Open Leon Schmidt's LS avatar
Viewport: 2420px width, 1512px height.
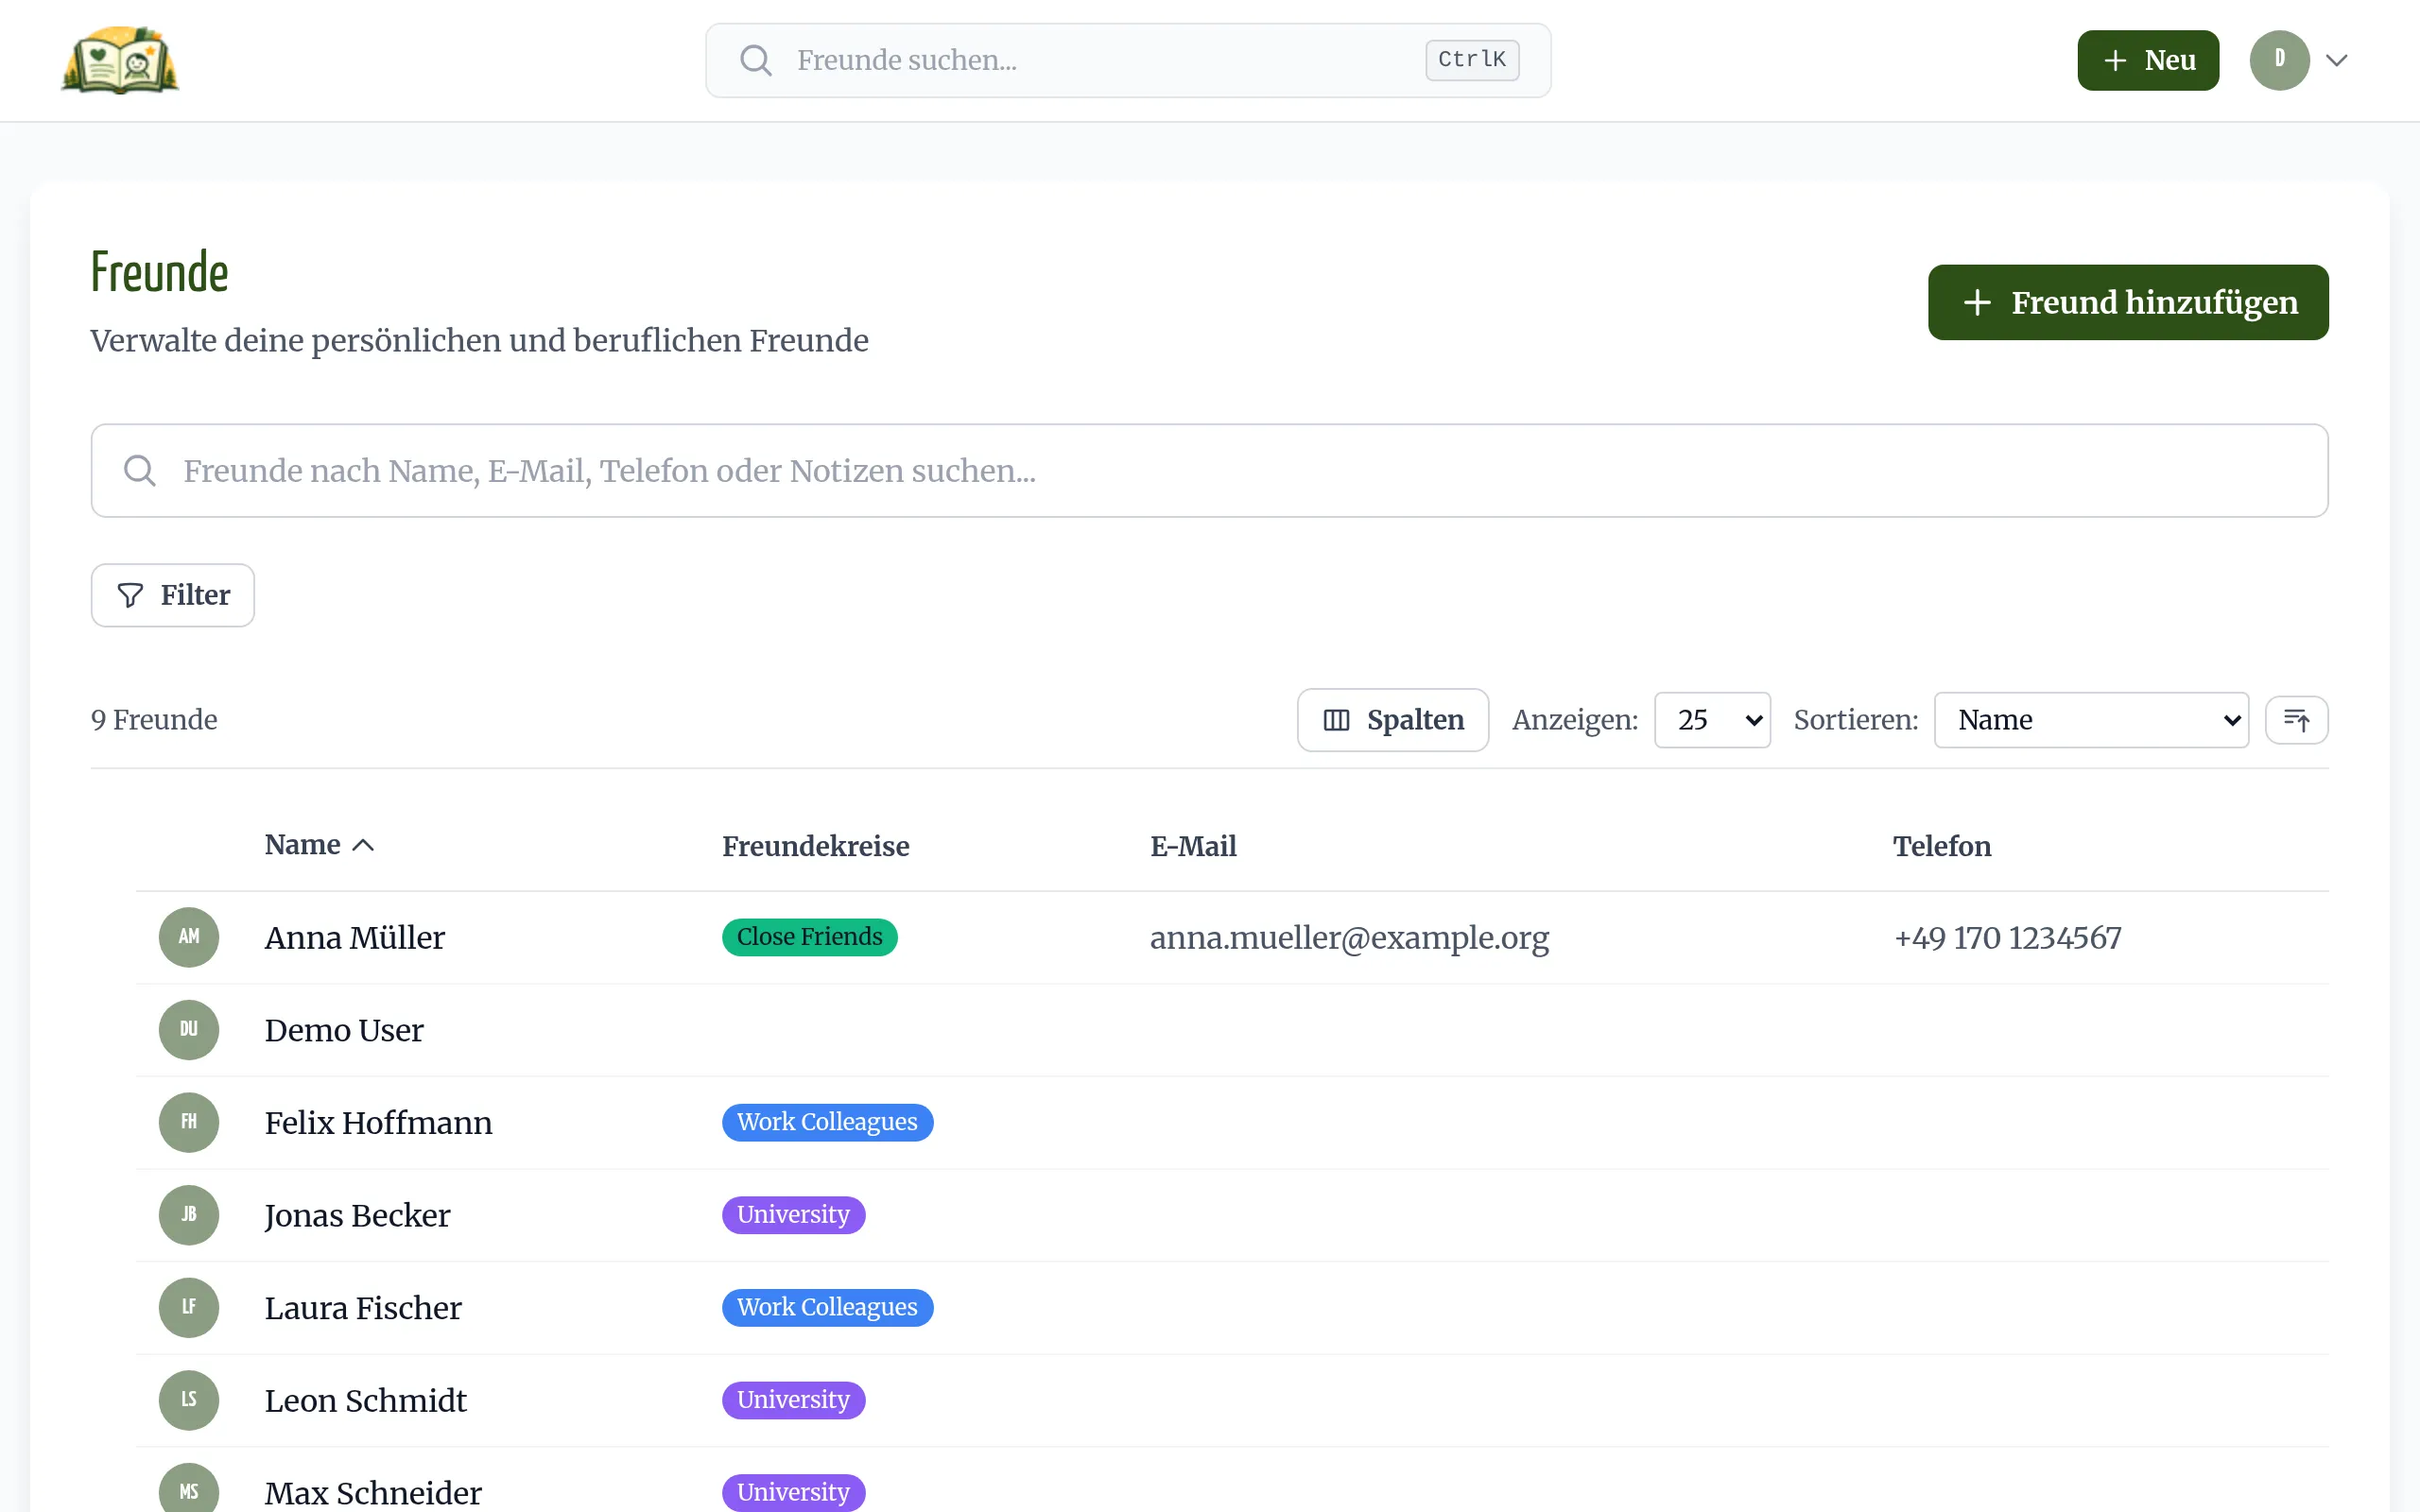(x=189, y=1400)
